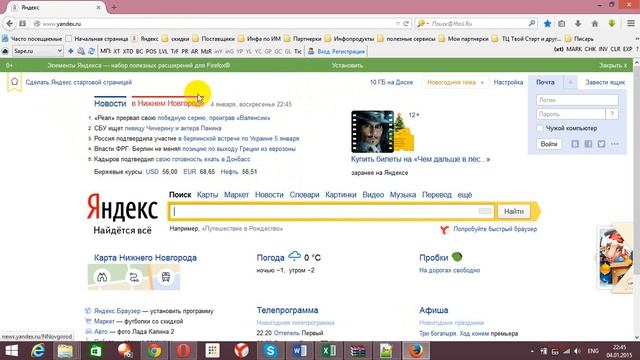Open 10 ГБ на Диске link
640x360 pixels.
(391, 82)
